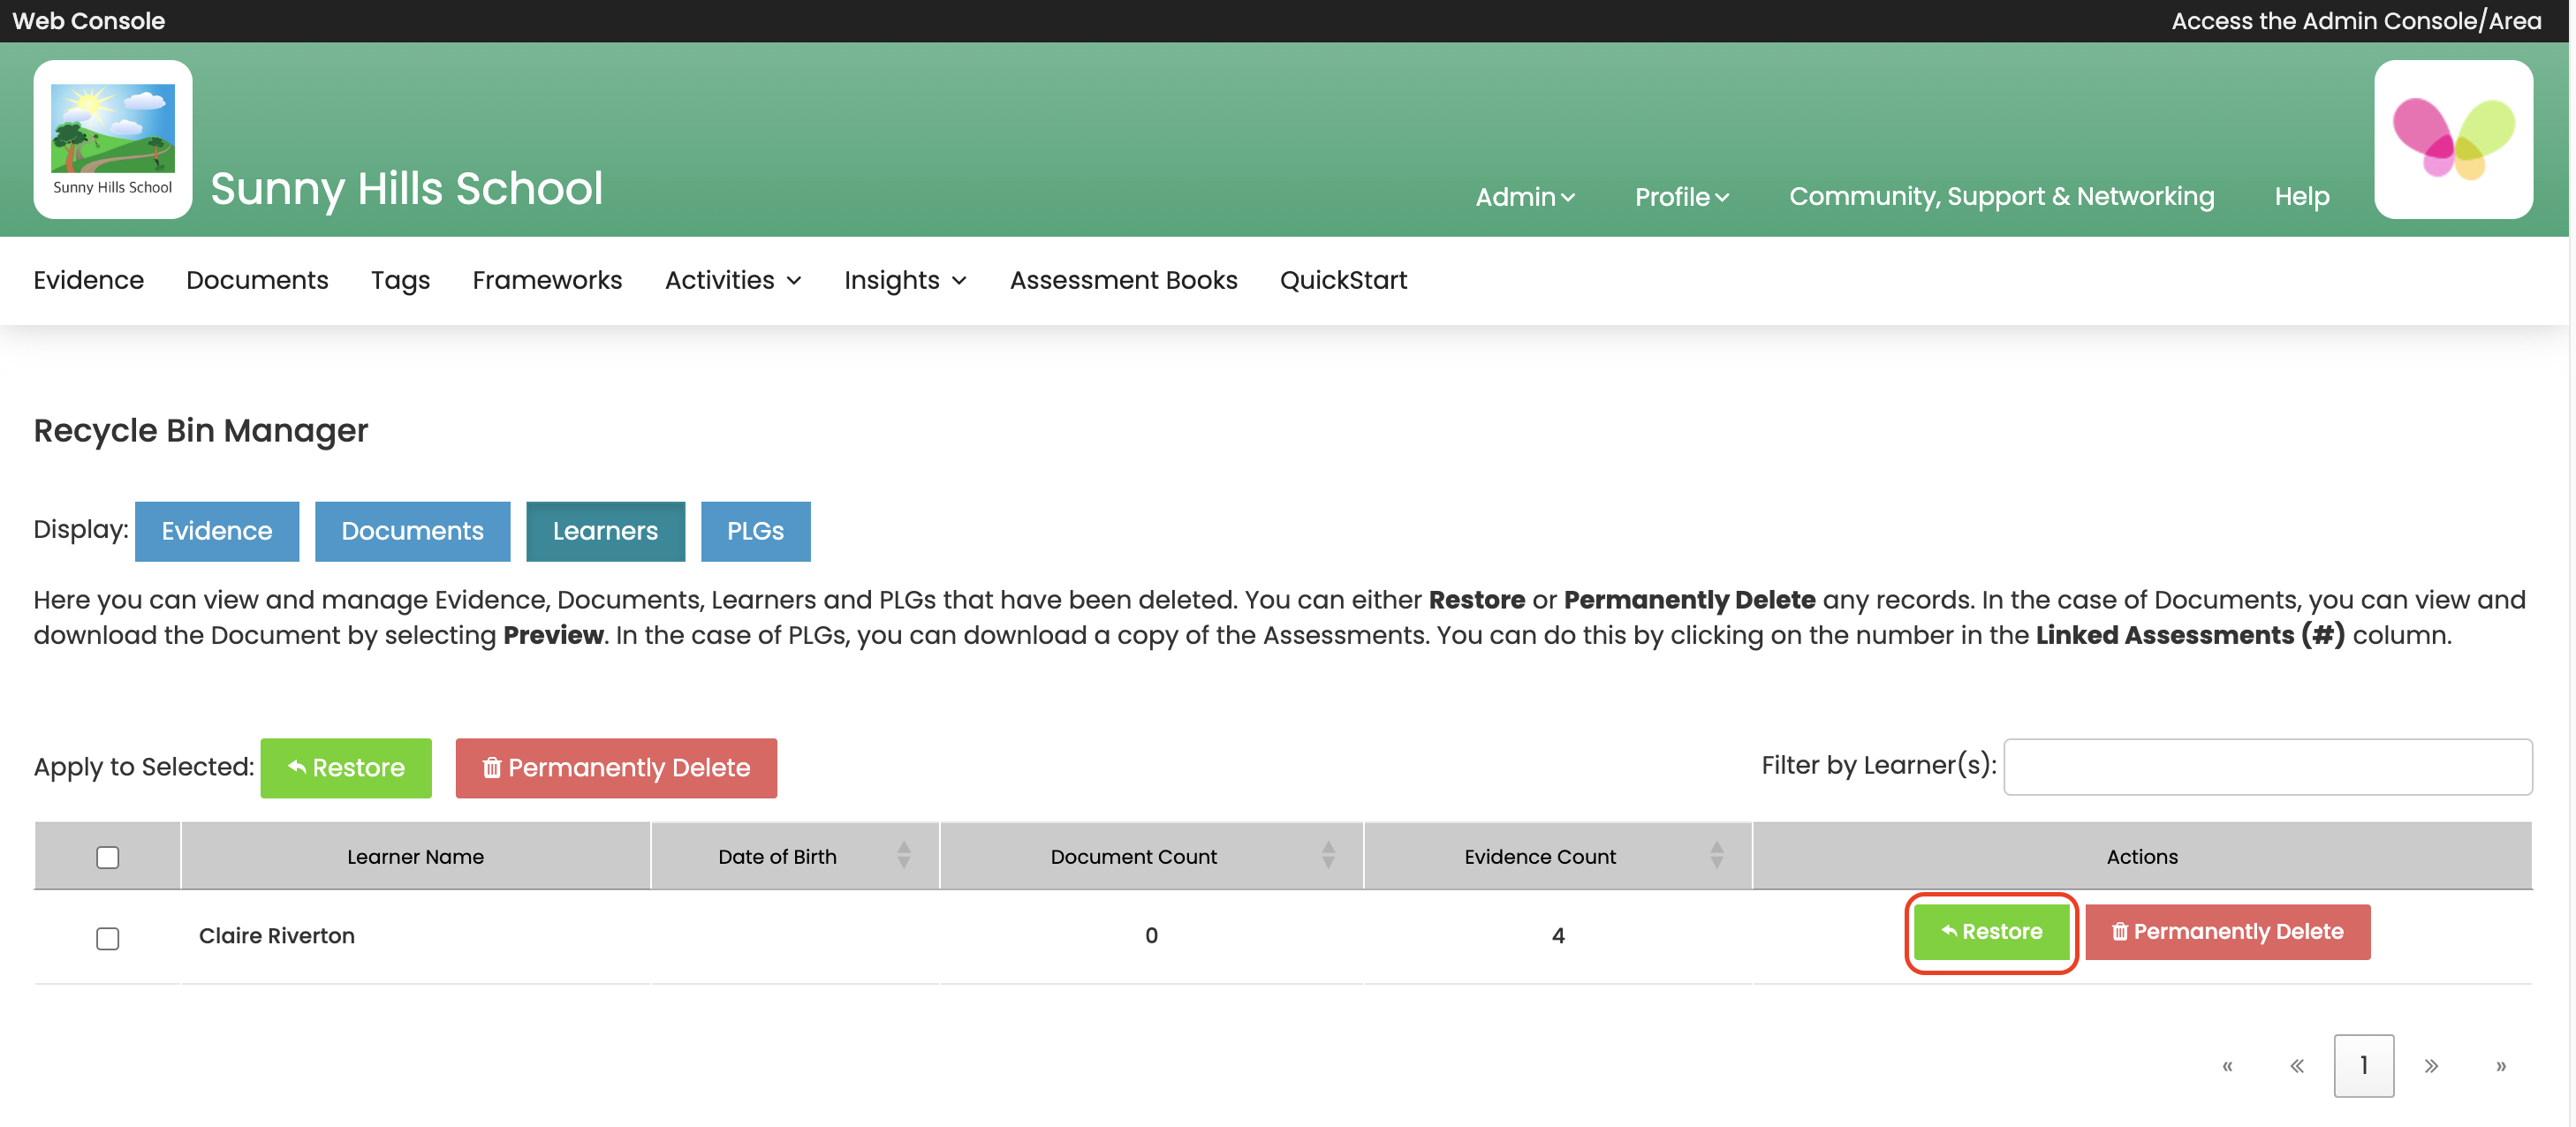Go to first page arrow
Image resolution: width=2576 pixels, height=1127 pixels.
coord(2227,1065)
